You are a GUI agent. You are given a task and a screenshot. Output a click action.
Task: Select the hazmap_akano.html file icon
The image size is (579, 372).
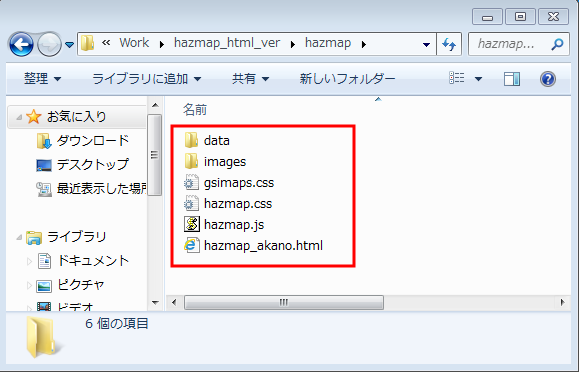click(192, 245)
